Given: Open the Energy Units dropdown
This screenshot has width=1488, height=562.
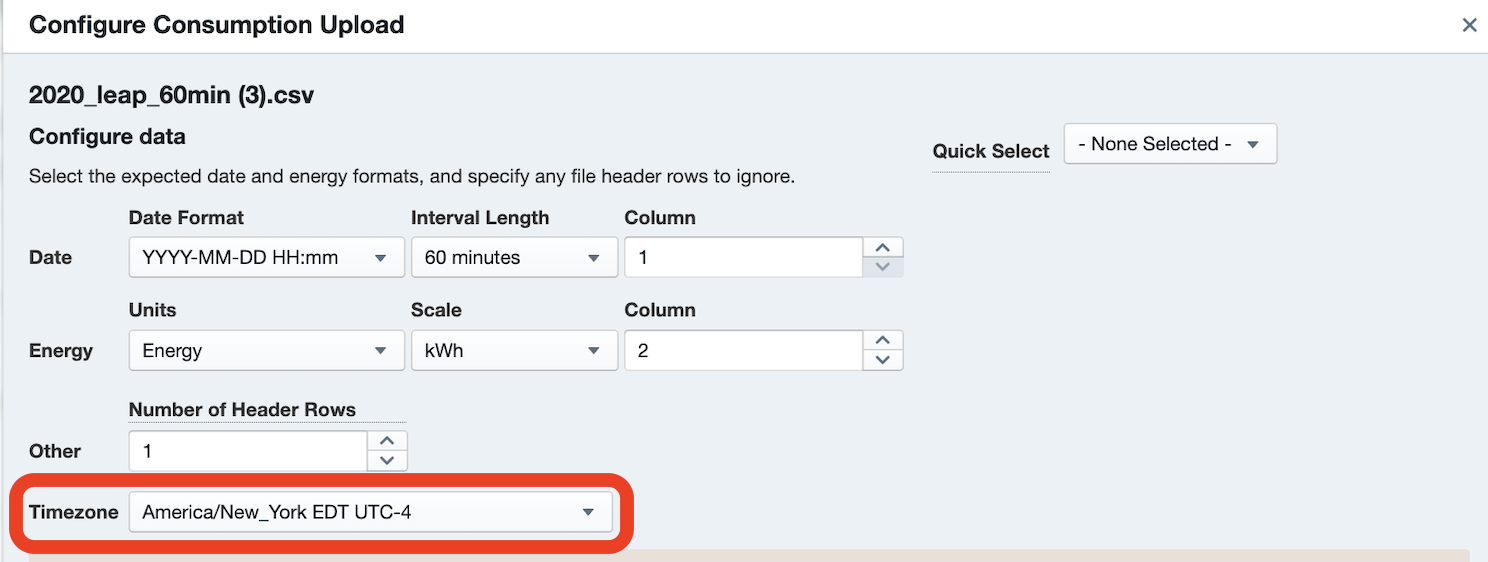Looking at the screenshot, I should pyautogui.click(x=266, y=351).
